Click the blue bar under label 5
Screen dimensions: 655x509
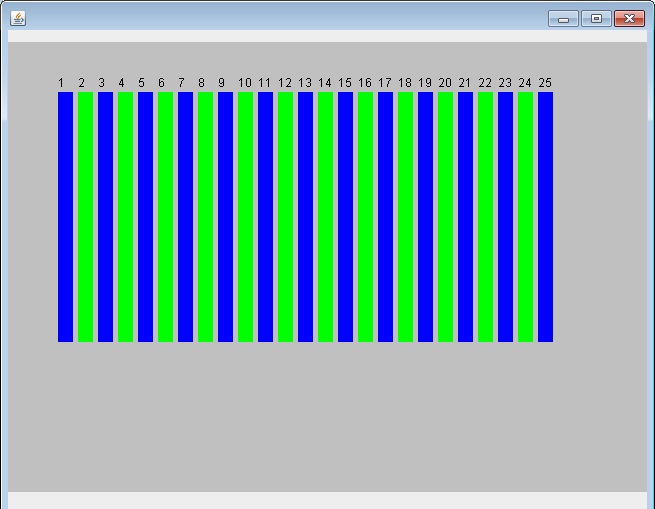tap(145, 216)
